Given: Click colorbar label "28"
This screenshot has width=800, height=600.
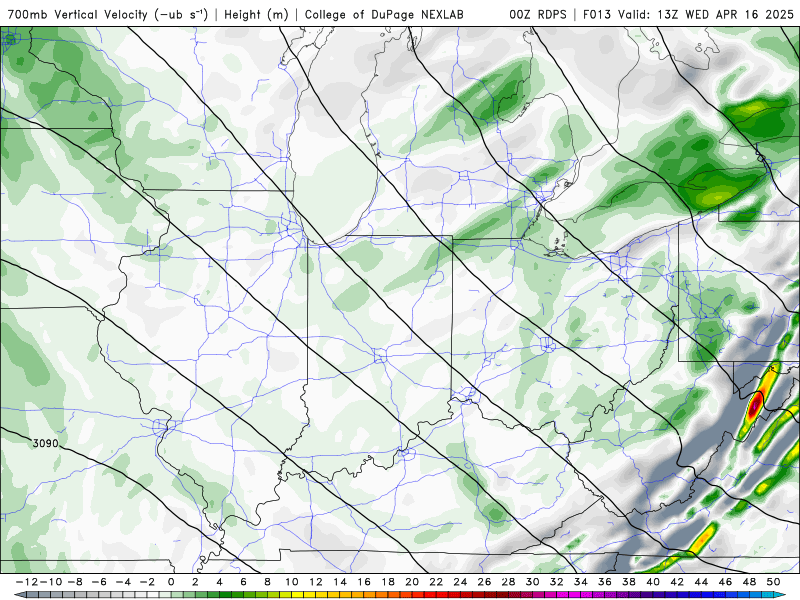Looking at the screenshot, I should coord(508,582).
